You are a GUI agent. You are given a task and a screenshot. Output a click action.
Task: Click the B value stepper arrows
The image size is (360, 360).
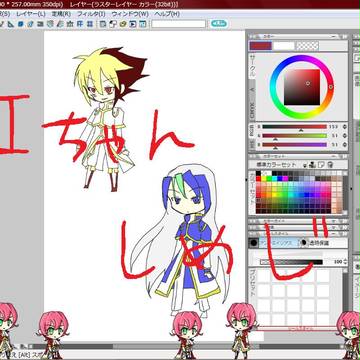coord(344,145)
